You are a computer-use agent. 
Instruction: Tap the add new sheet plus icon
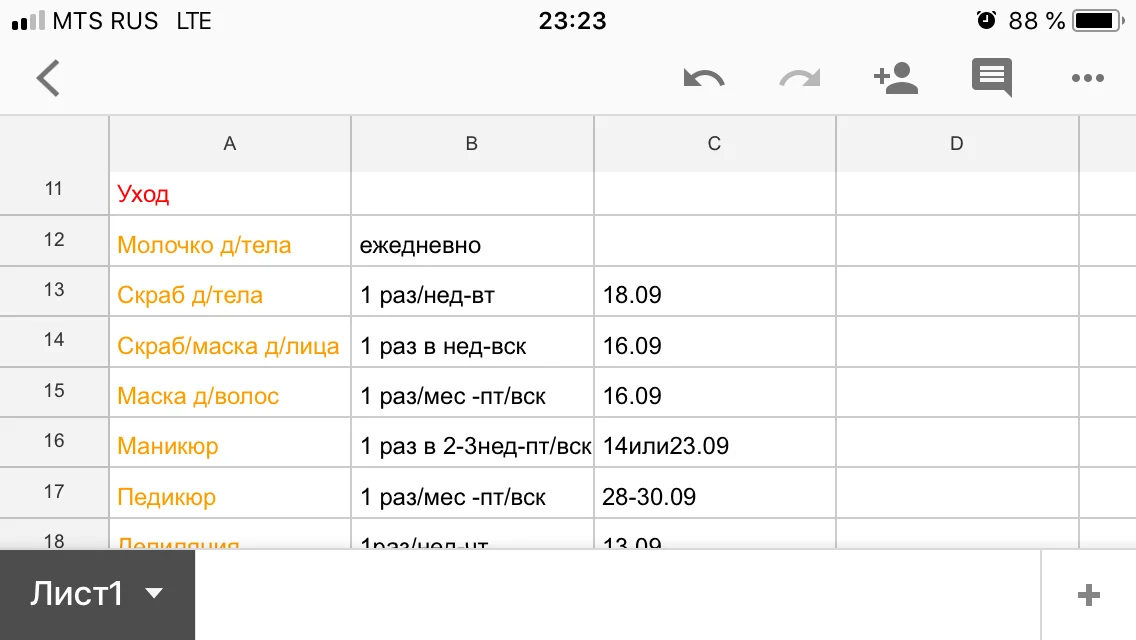1086,594
